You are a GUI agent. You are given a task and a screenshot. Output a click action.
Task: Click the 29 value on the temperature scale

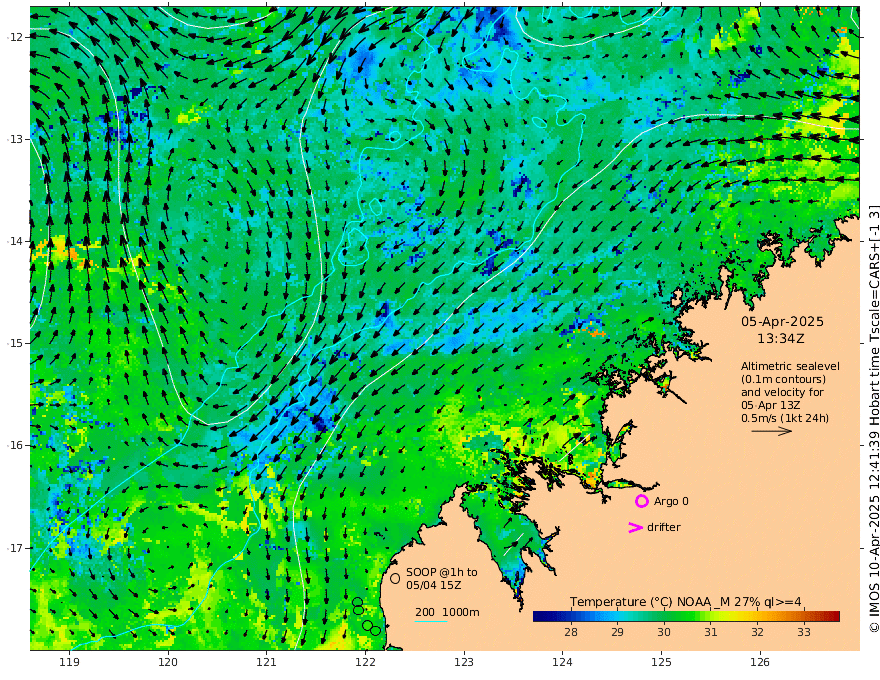point(617,632)
